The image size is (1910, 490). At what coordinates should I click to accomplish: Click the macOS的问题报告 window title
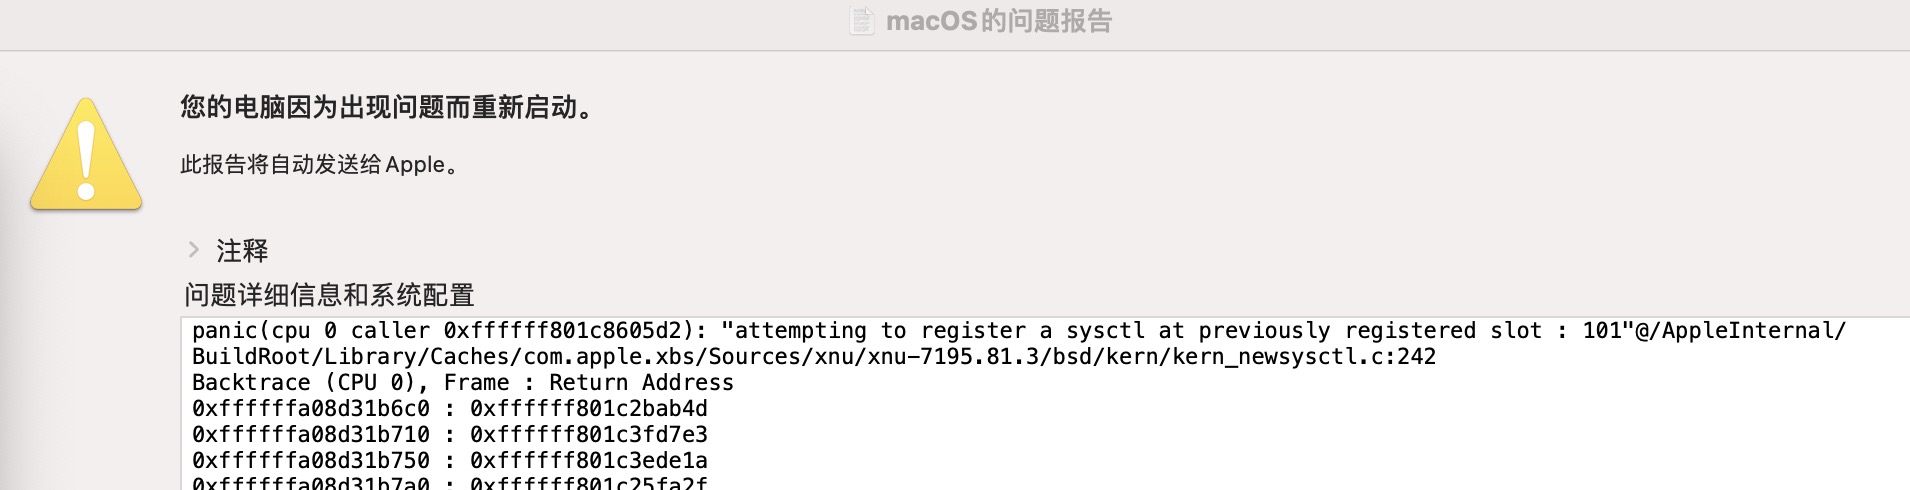998,21
